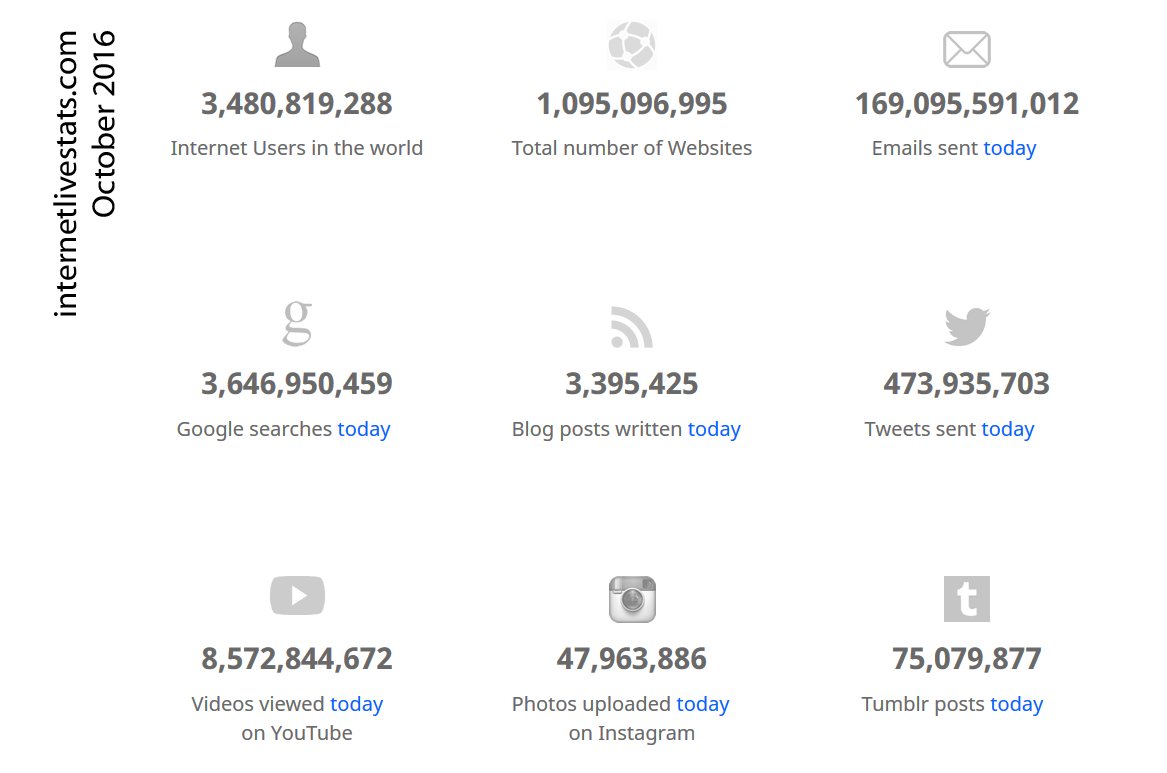This screenshot has width=1167, height=773.
Task: Open 'today' link next to Google searches
Action: coord(364,429)
